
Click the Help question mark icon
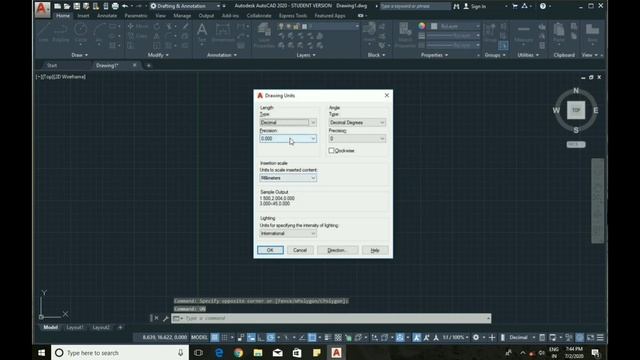pos(542,6)
